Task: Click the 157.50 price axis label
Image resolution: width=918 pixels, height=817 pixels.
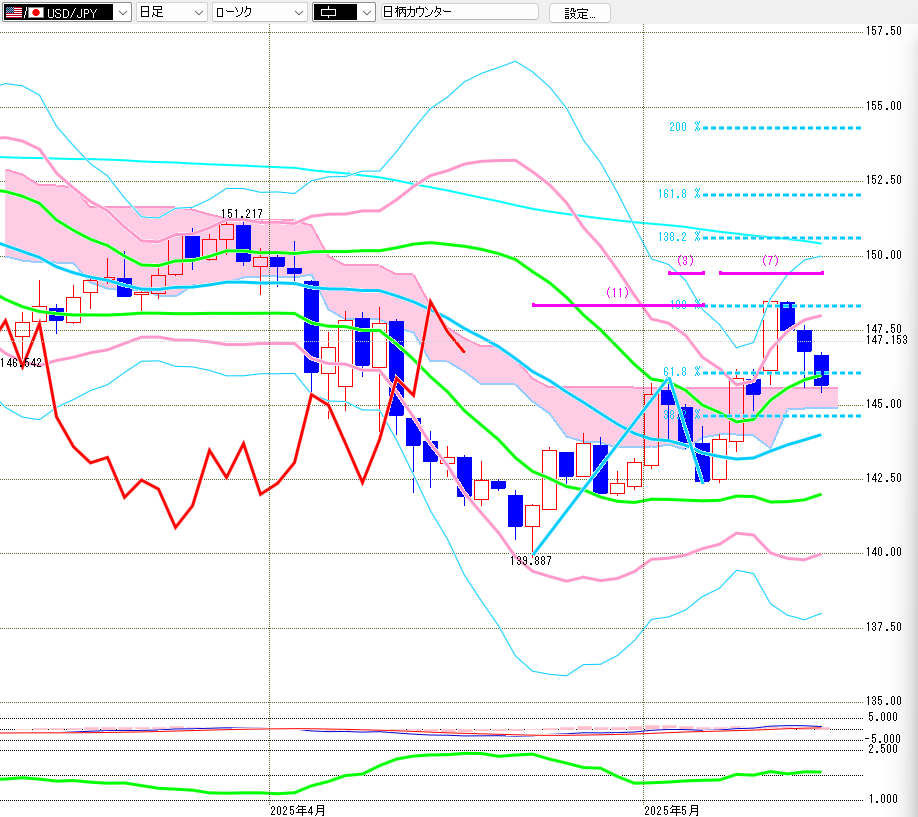Action: coord(883,31)
